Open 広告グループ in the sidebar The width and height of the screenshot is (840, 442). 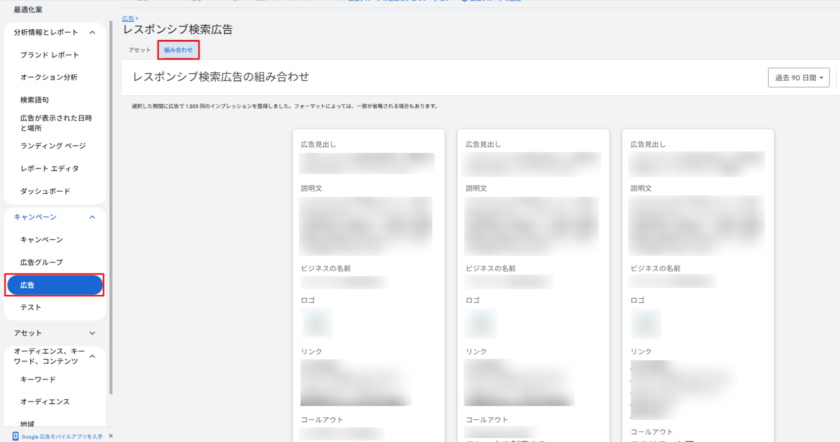[41, 262]
